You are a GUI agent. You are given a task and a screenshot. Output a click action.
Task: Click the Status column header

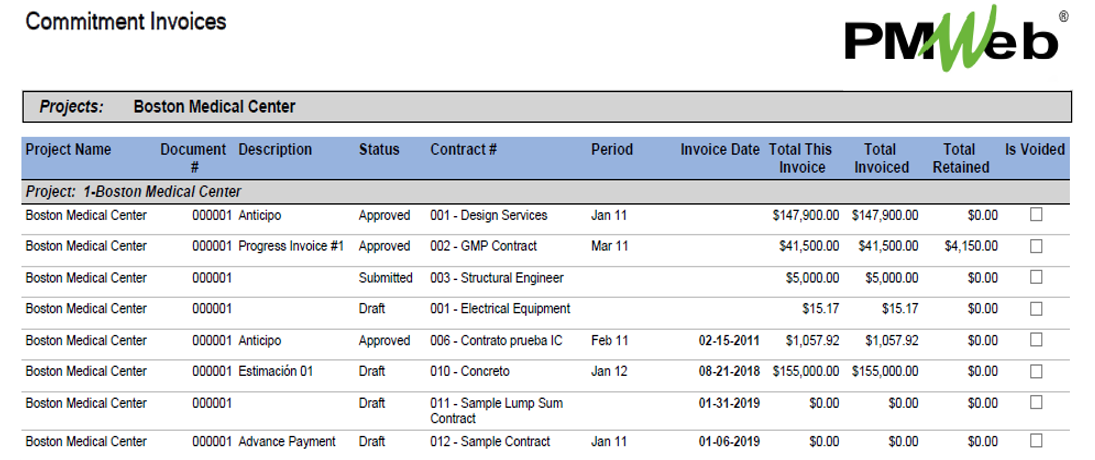point(379,149)
